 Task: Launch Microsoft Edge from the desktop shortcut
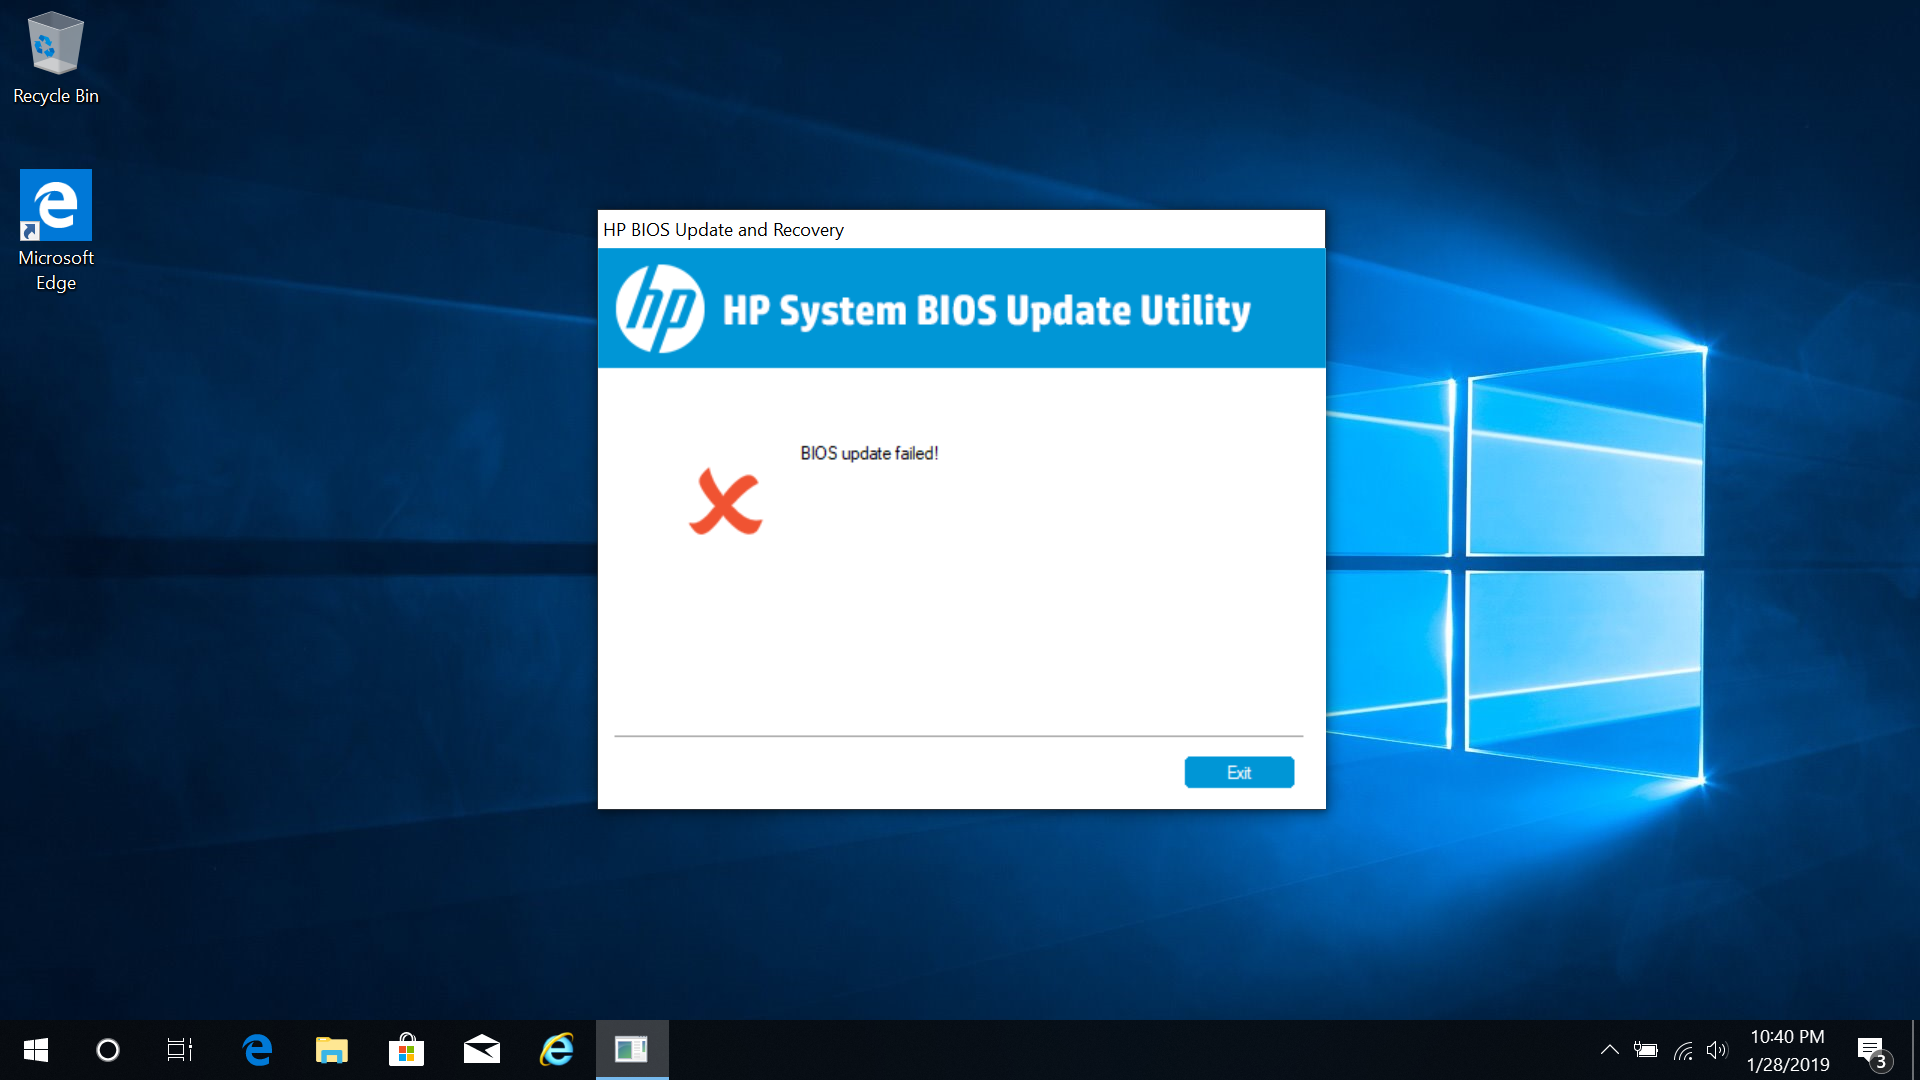click(55, 204)
